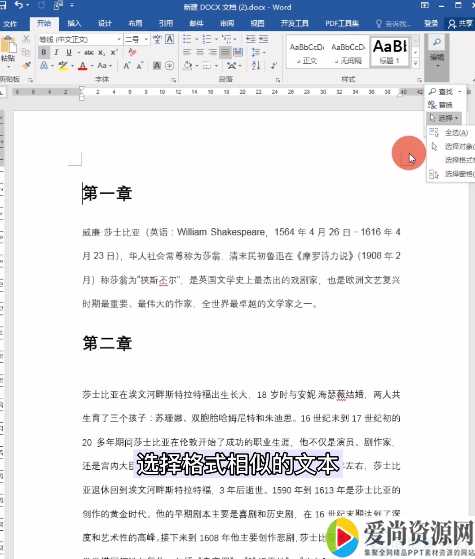This screenshot has height=559, width=475.
Task: Switch to the PDF工具集 tab
Action: 342,24
